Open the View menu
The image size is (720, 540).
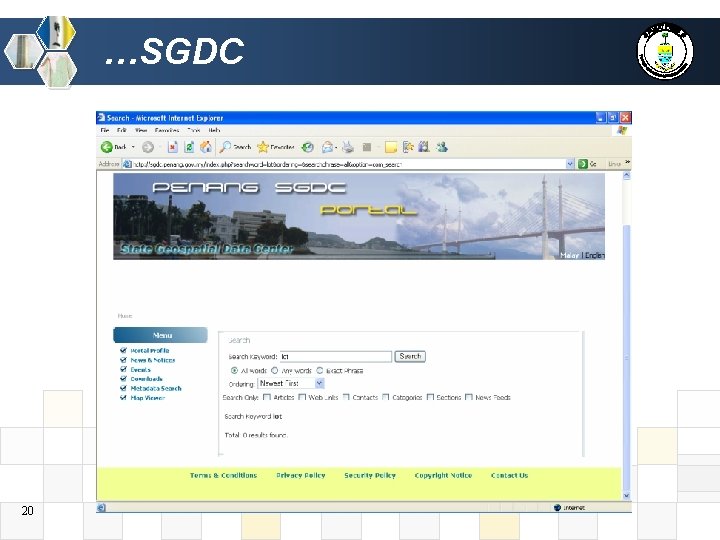click(141, 130)
